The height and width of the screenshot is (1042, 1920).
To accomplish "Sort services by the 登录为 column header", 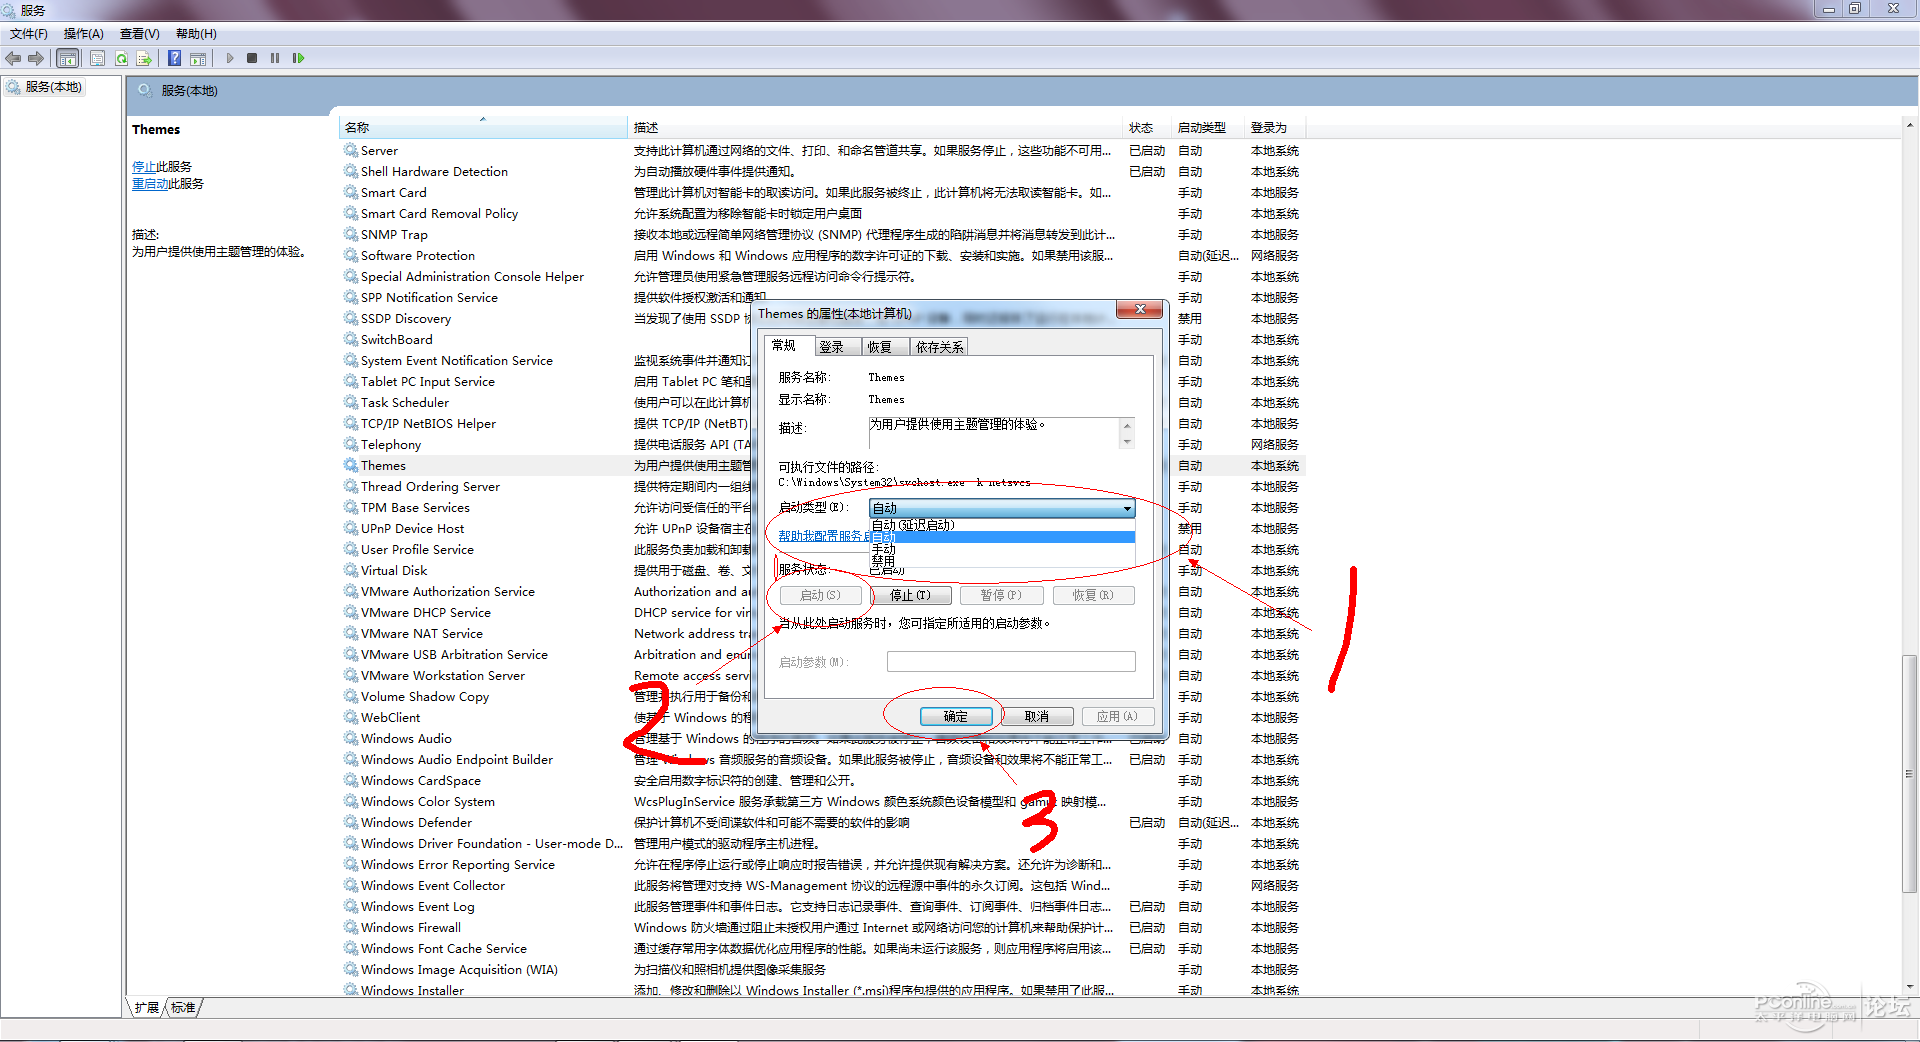I will click(1275, 127).
